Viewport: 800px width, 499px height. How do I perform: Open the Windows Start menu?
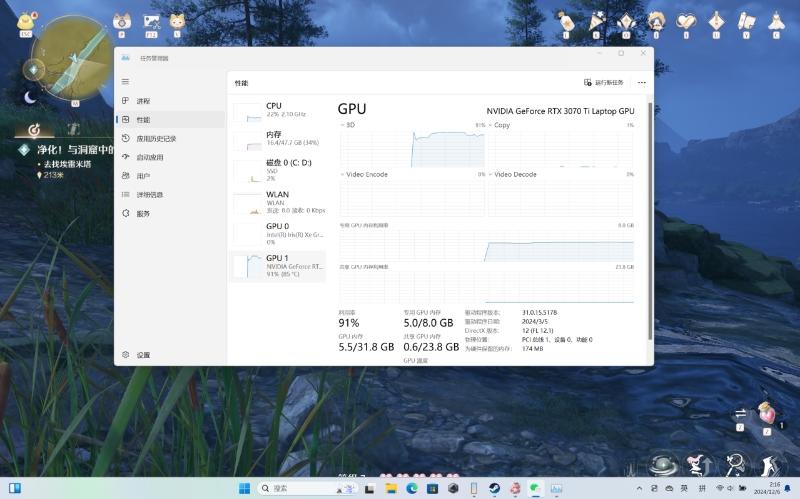[244, 488]
